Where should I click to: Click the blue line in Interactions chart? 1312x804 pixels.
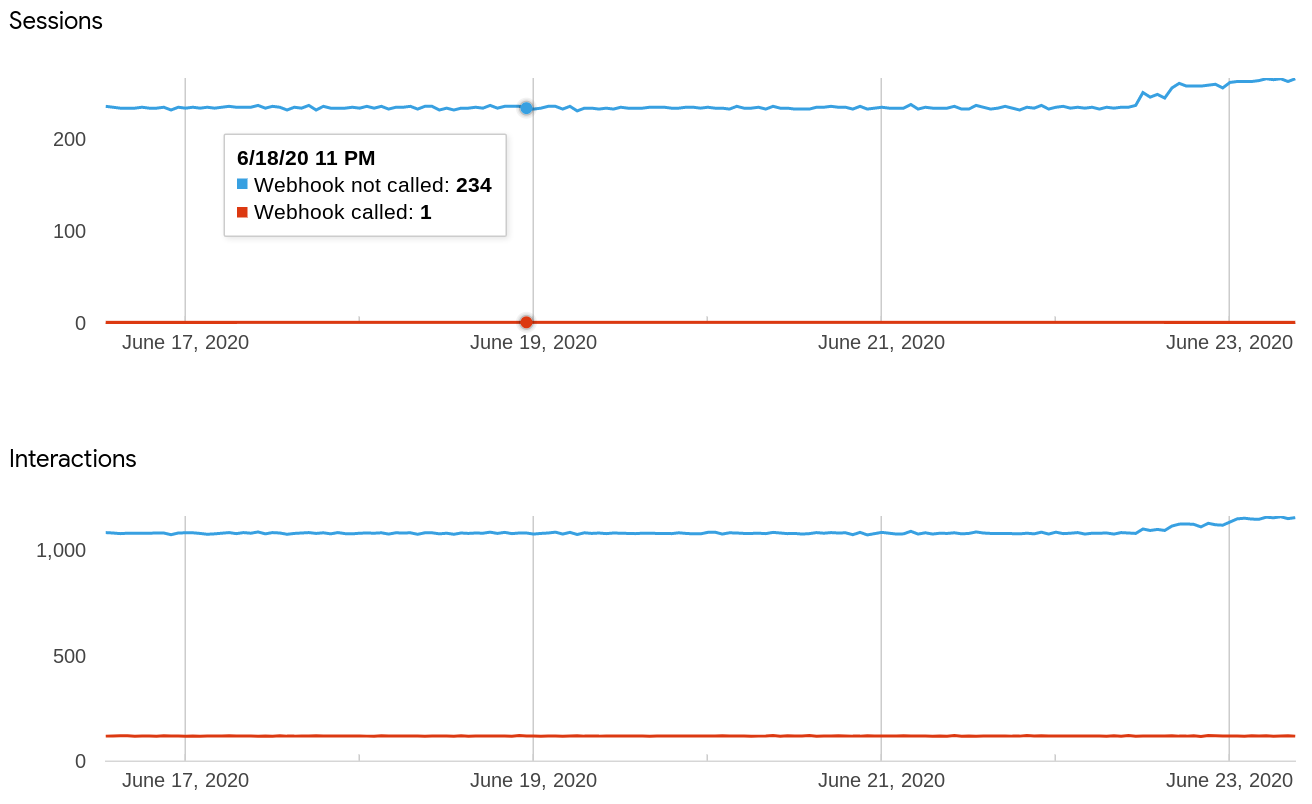click(700, 533)
